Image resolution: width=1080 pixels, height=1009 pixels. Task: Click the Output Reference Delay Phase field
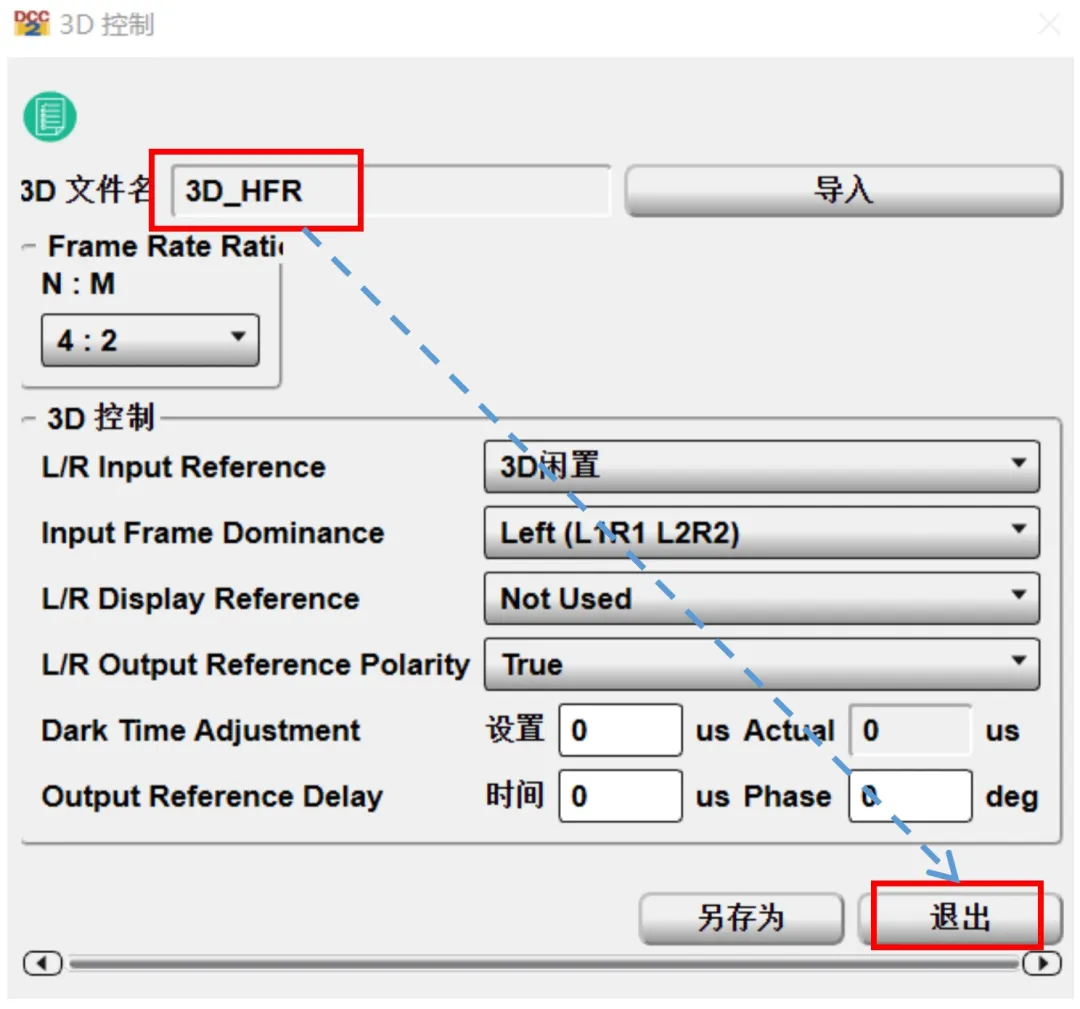pyautogui.click(x=909, y=796)
